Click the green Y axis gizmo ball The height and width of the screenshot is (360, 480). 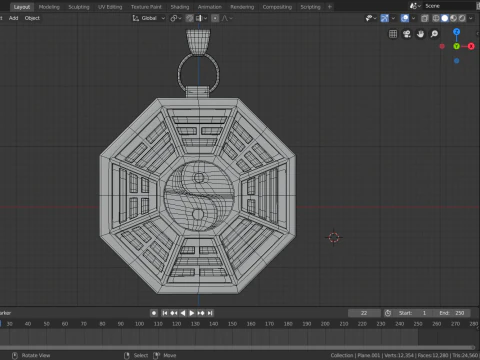(456, 46)
